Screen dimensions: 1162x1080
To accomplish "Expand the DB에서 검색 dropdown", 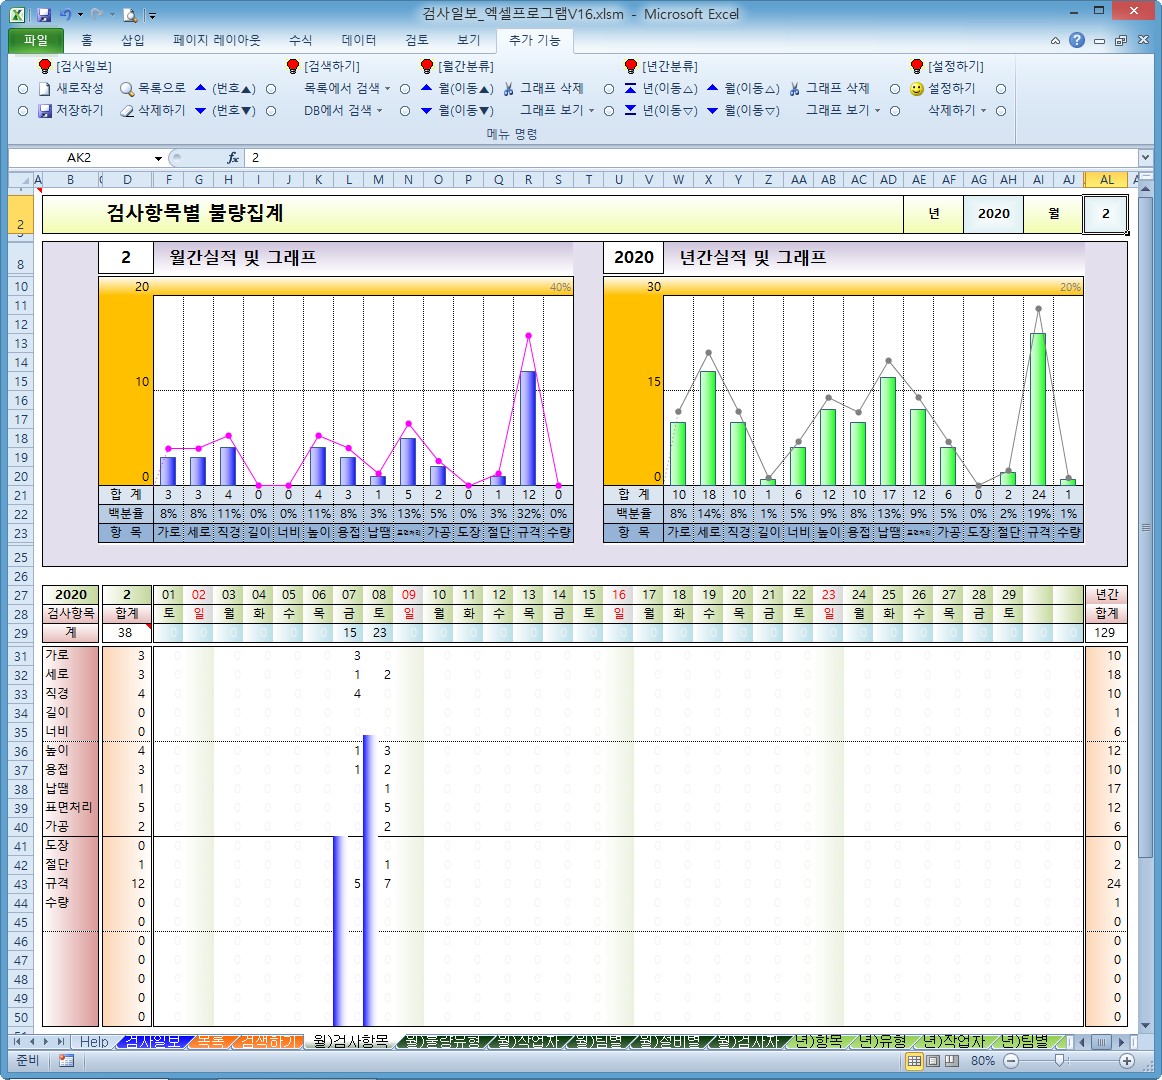I will click(343, 110).
